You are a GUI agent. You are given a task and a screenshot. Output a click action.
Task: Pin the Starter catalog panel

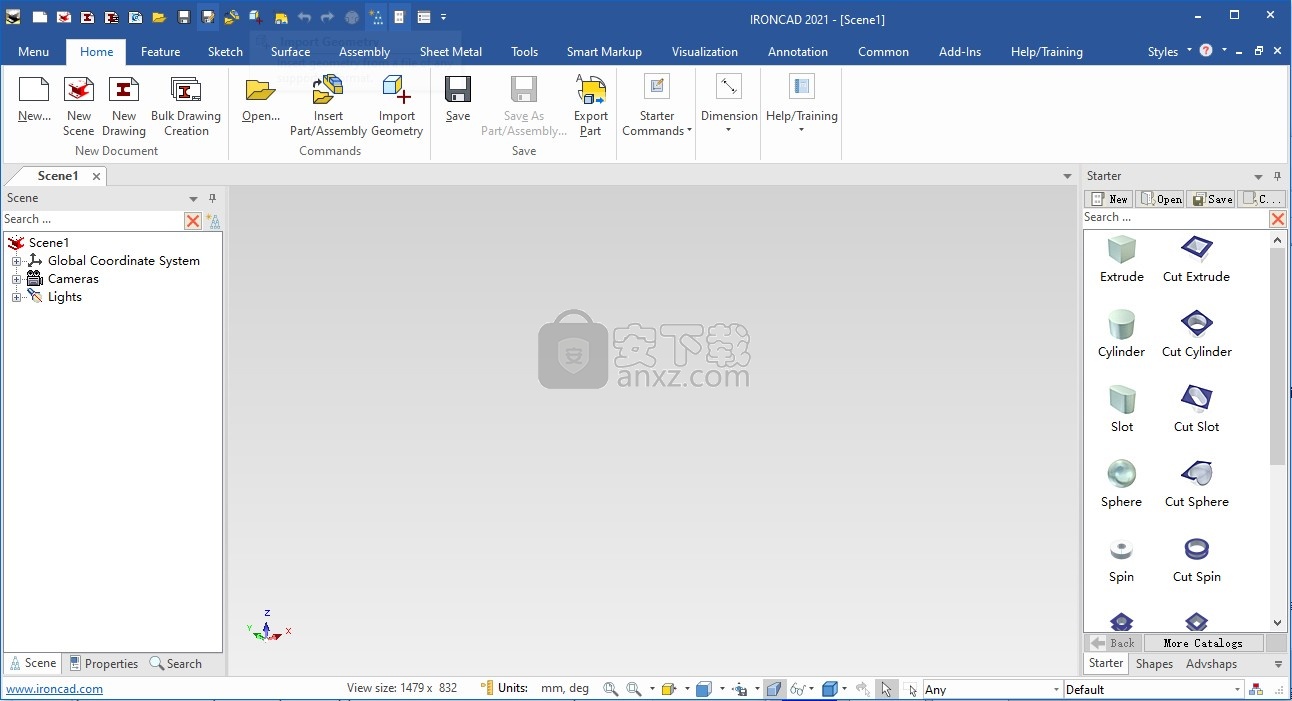(1277, 176)
